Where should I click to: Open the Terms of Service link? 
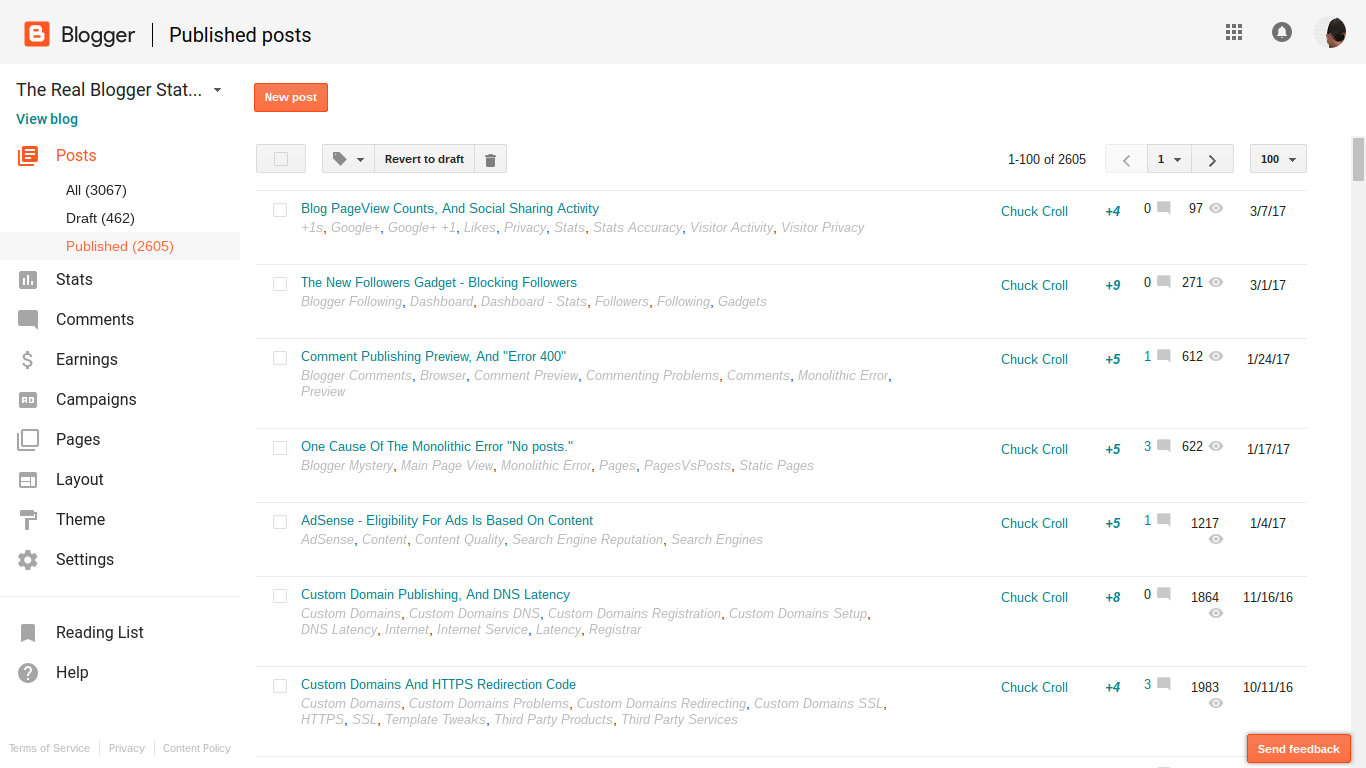click(x=49, y=748)
